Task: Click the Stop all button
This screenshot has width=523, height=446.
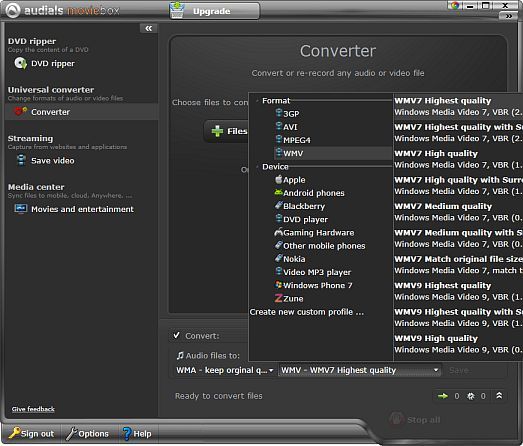Action: (x=415, y=419)
